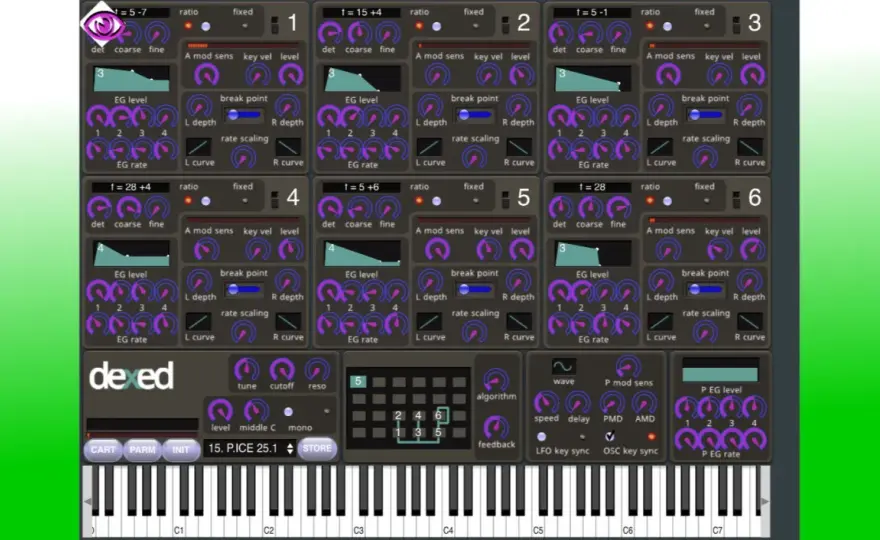Toggle the mono mode switch
This screenshot has width=880, height=540.
[x=288, y=411]
